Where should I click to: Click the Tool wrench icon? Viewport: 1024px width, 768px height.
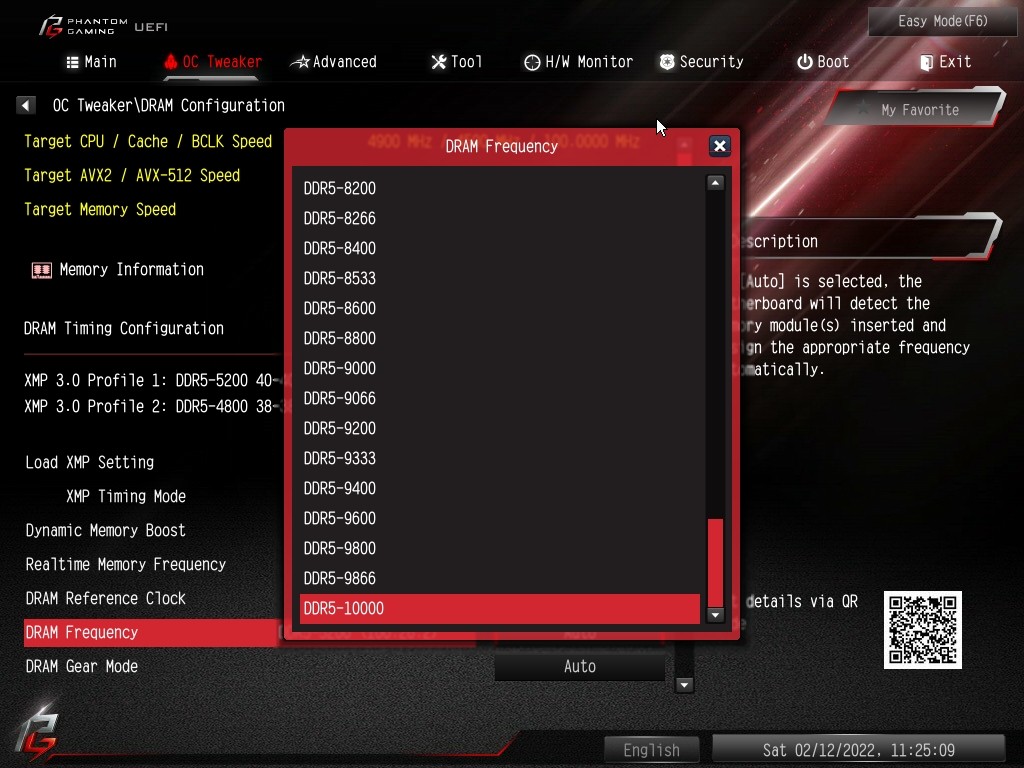[439, 62]
